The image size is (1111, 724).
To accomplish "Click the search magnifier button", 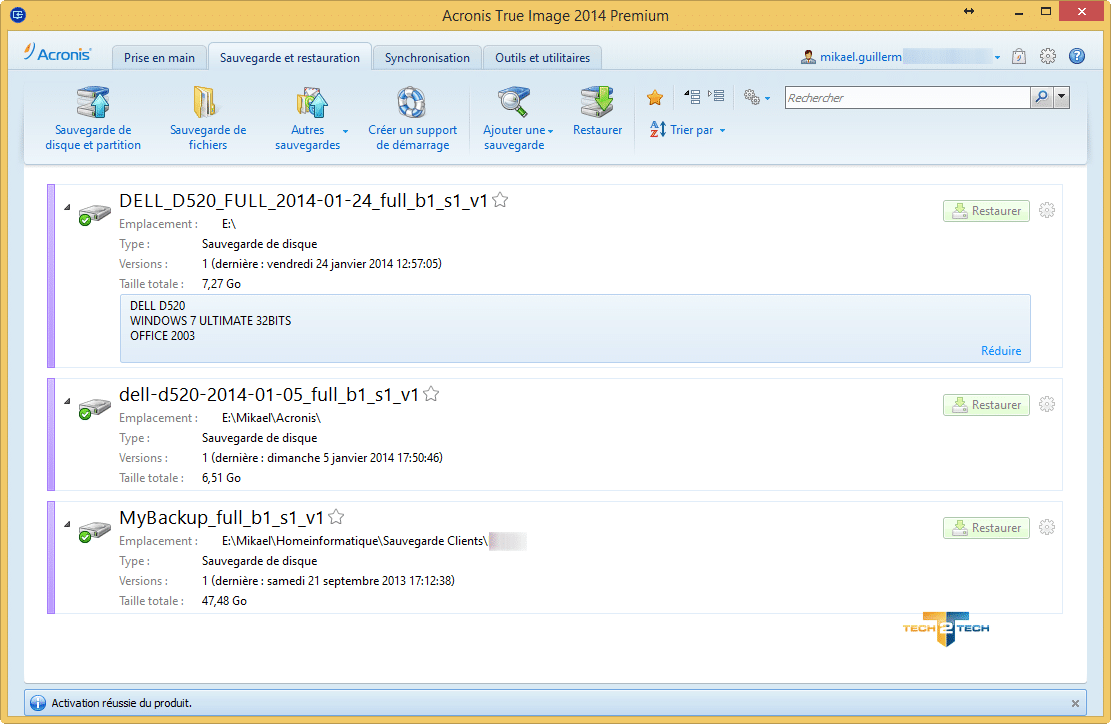I will [x=1041, y=97].
